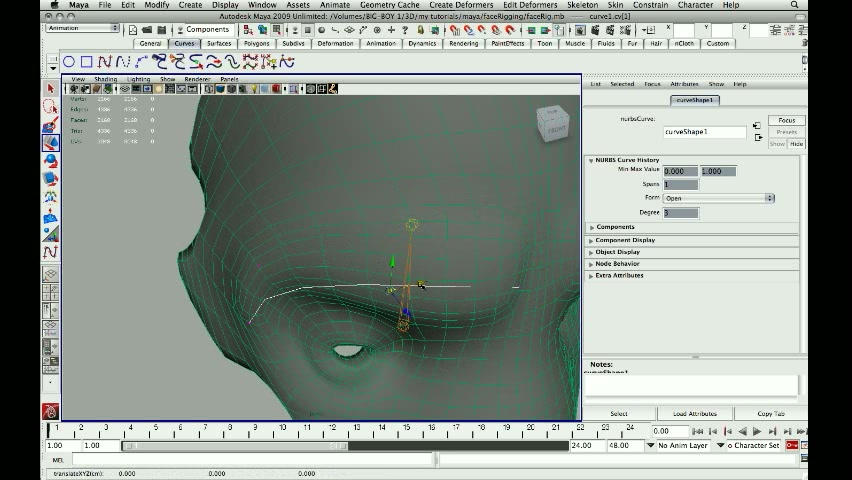Click the view cube in viewport
852x480 pixels.
(553, 124)
